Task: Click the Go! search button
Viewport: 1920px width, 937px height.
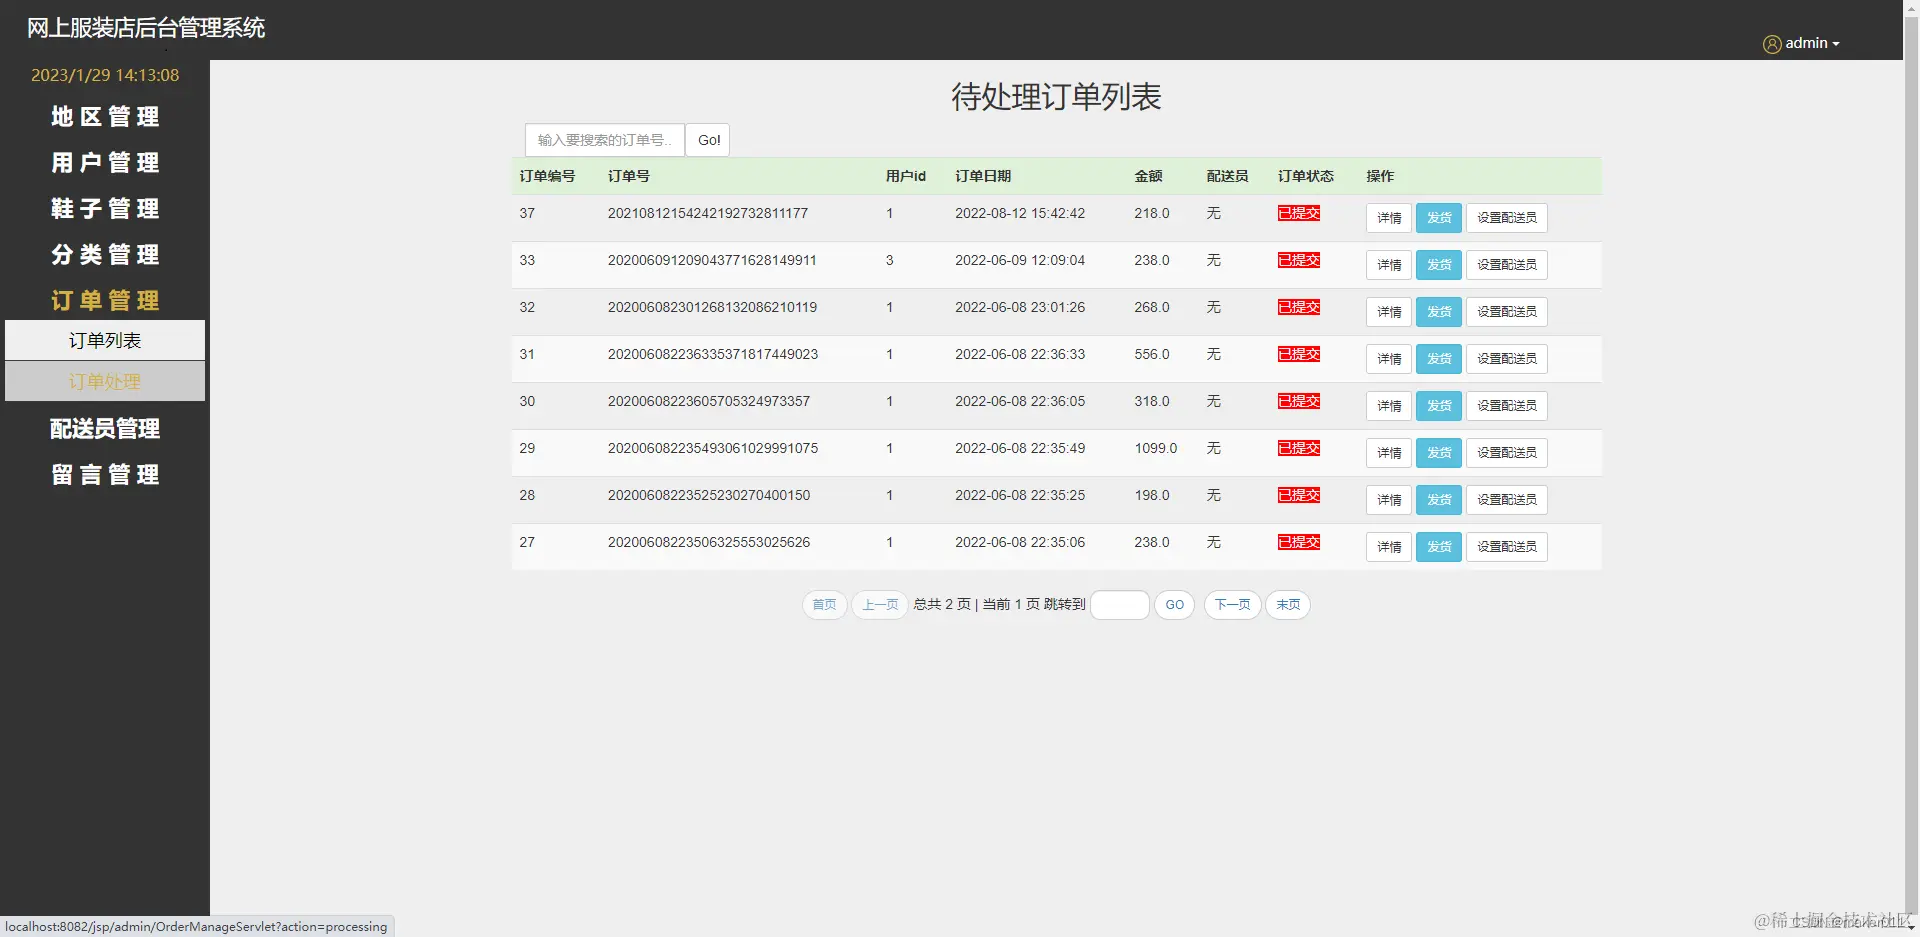Action: (x=709, y=140)
